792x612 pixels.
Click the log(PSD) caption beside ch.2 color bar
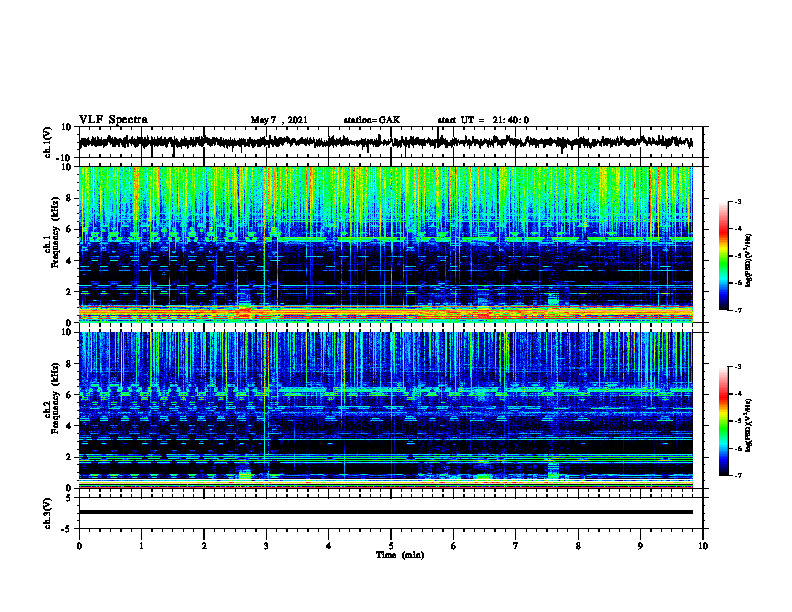749,425
